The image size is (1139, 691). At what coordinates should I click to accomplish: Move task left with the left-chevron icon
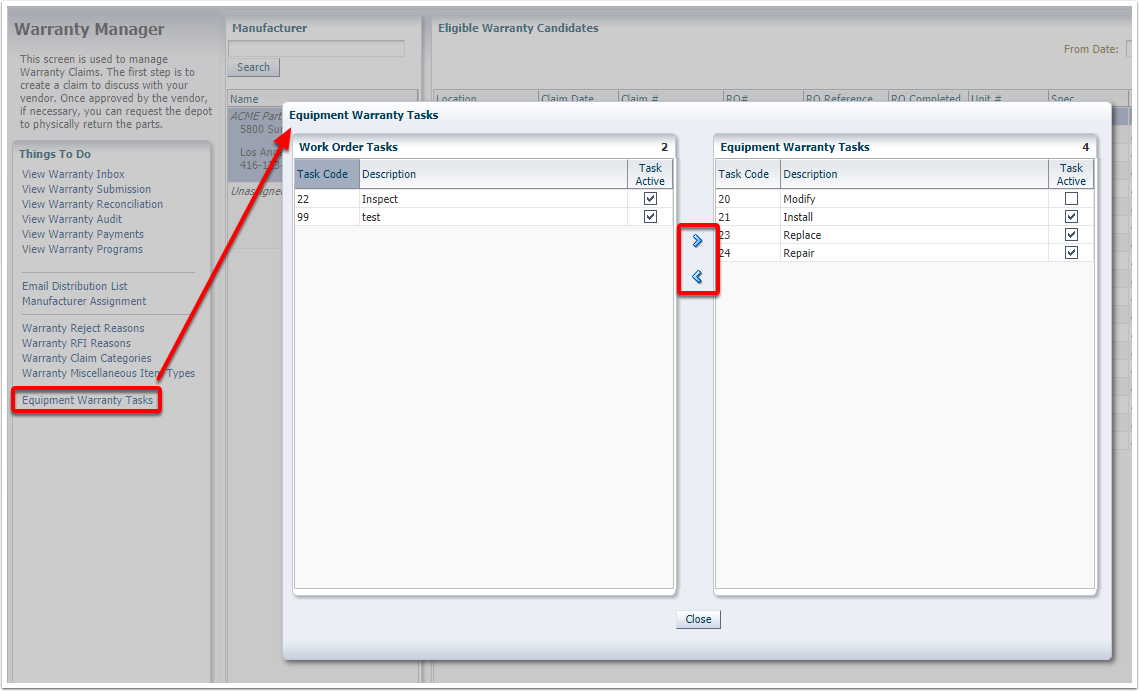point(697,277)
